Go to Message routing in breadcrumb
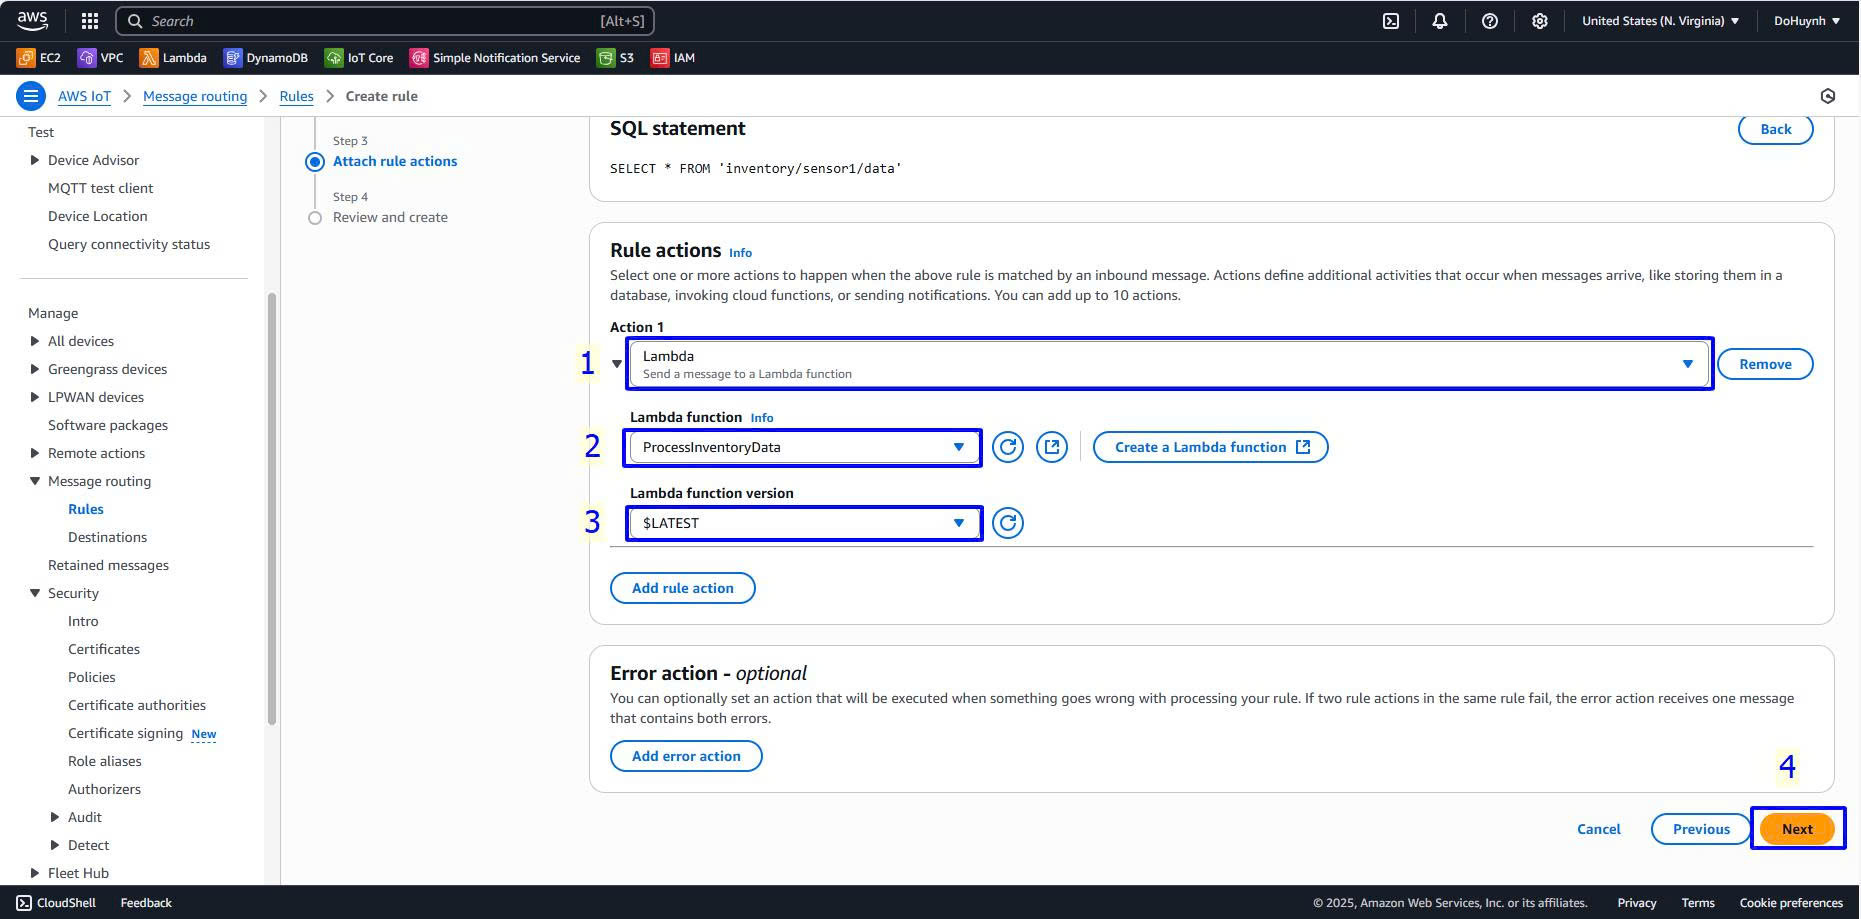Viewport: 1861px width, 919px height. (195, 96)
